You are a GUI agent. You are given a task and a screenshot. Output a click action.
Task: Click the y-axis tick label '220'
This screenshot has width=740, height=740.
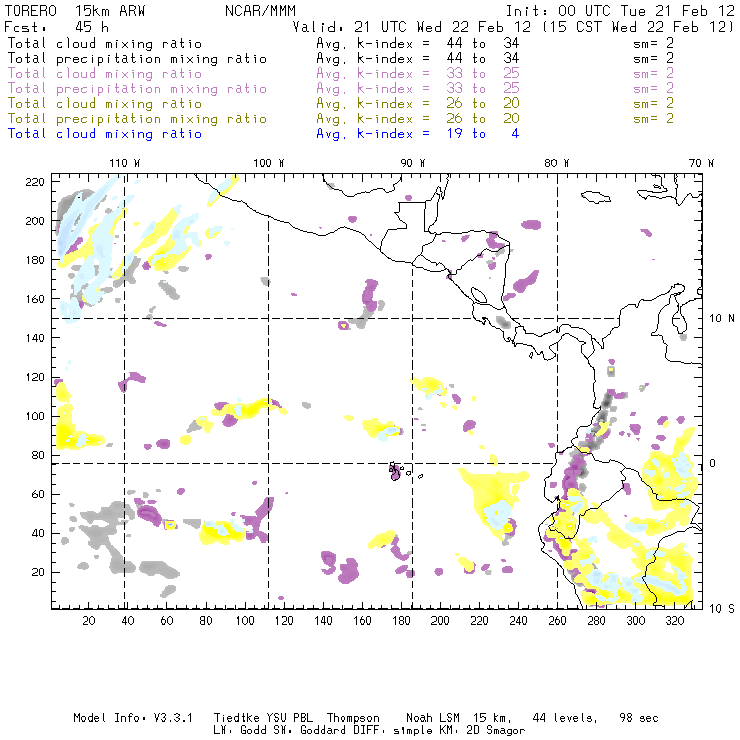tap(35, 182)
